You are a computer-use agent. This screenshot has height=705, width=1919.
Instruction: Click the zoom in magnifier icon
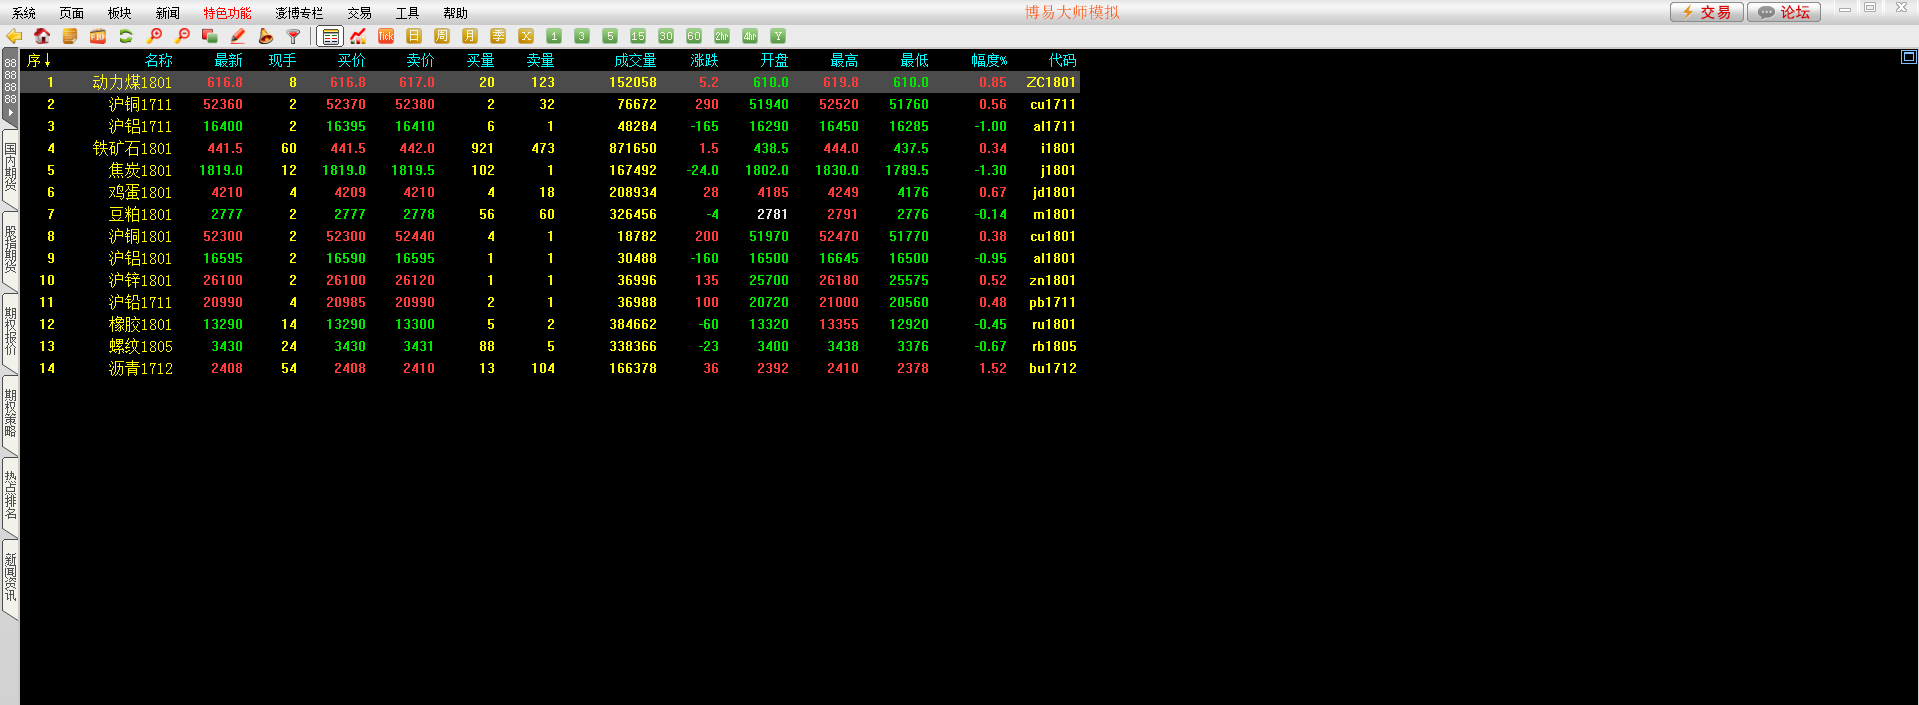[154, 36]
